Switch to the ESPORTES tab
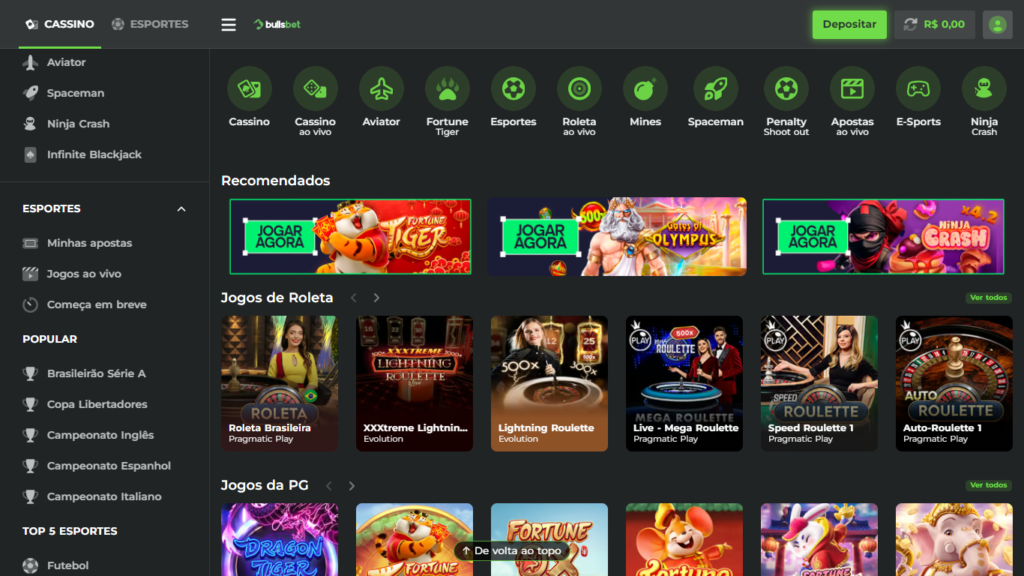This screenshot has height=576, width=1024. pos(150,24)
